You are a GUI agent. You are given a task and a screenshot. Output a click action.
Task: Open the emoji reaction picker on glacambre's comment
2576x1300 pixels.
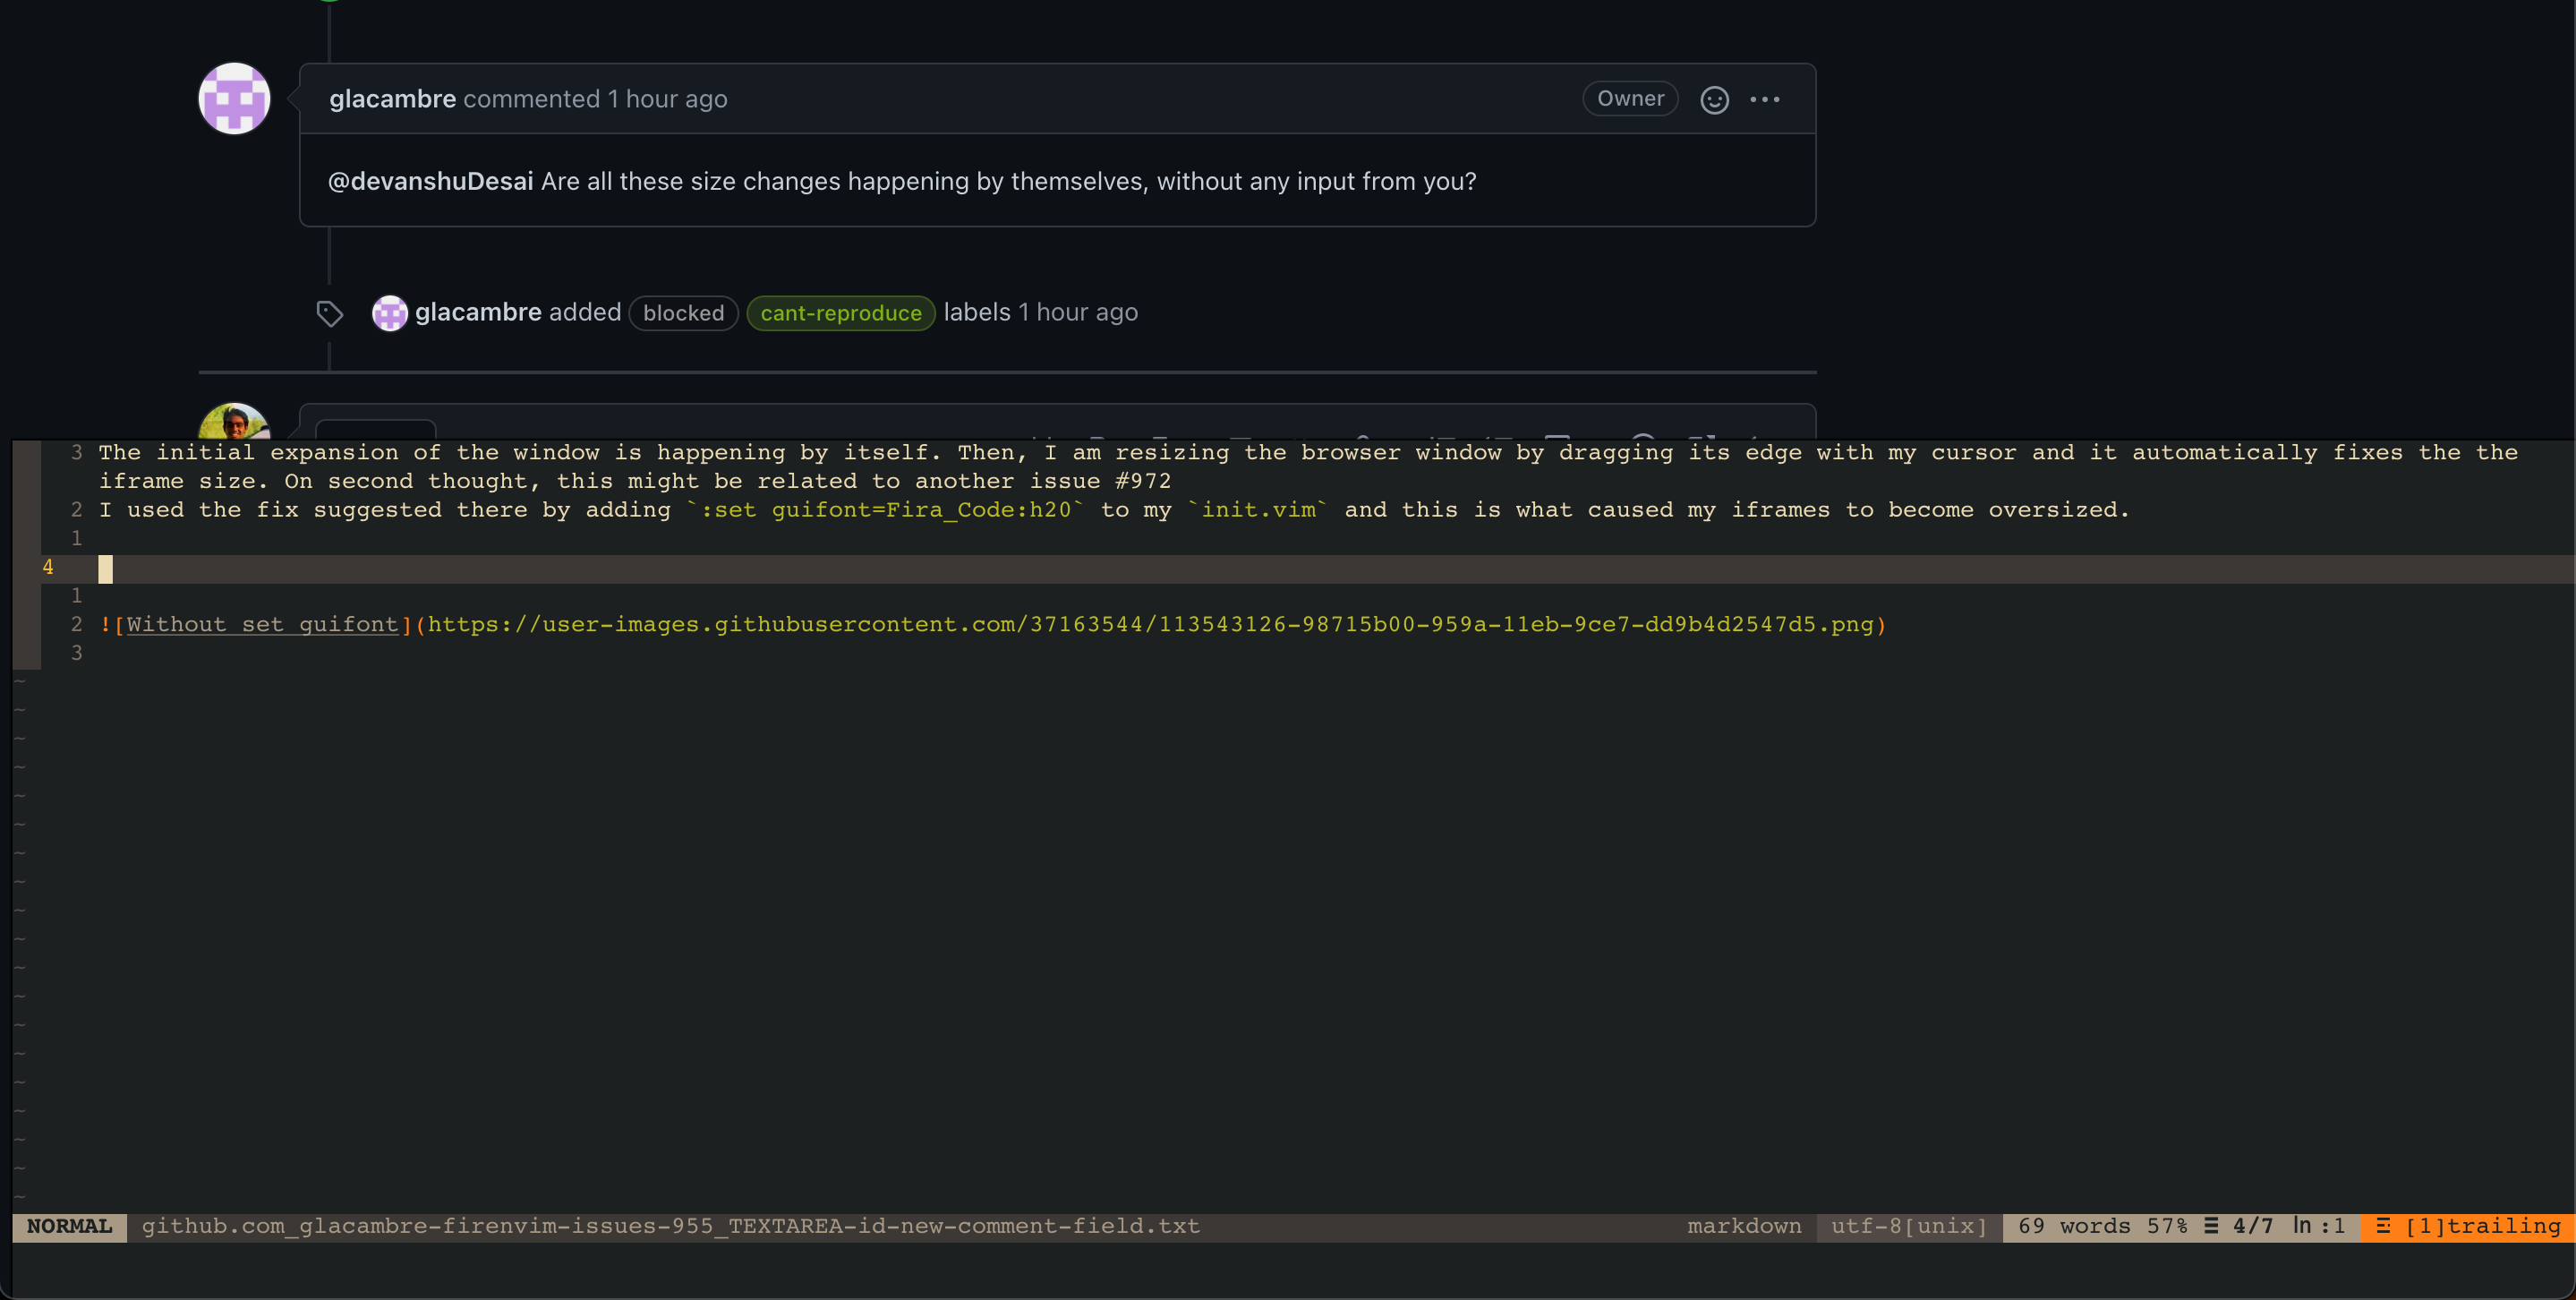[1714, 100]
